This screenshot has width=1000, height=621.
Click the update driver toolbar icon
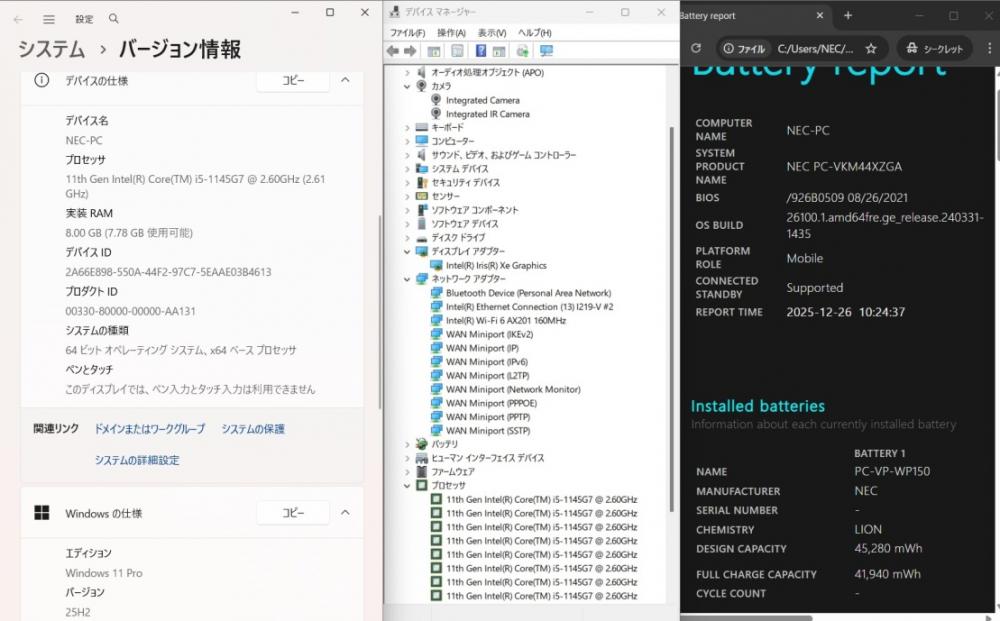point(522,51)
